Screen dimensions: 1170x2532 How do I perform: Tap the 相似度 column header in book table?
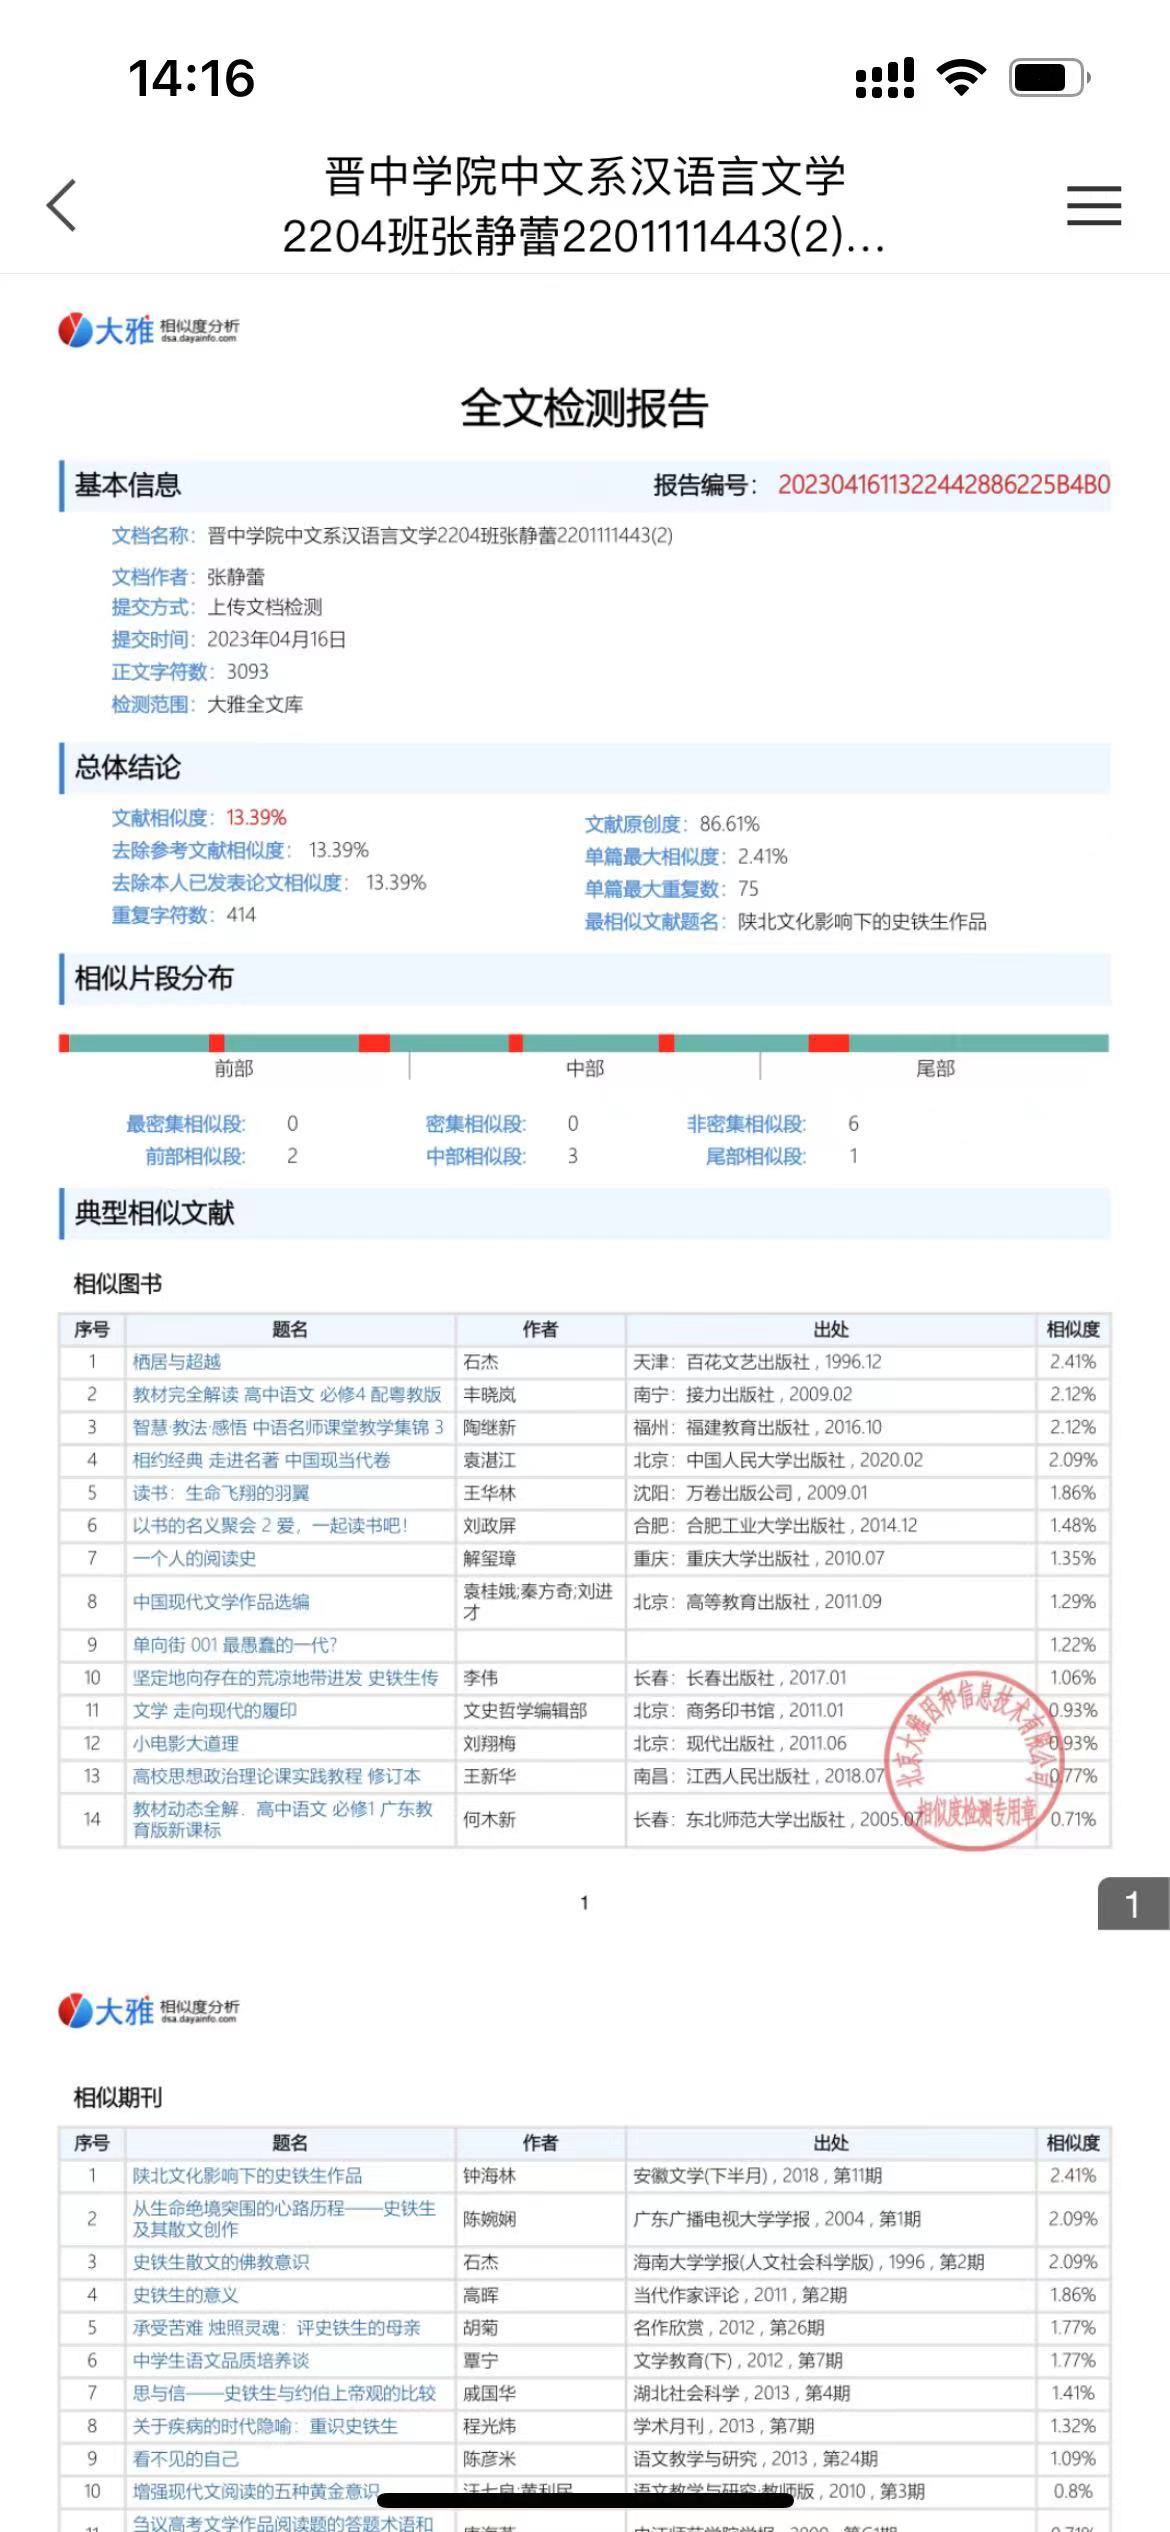pos(1073,1330)
